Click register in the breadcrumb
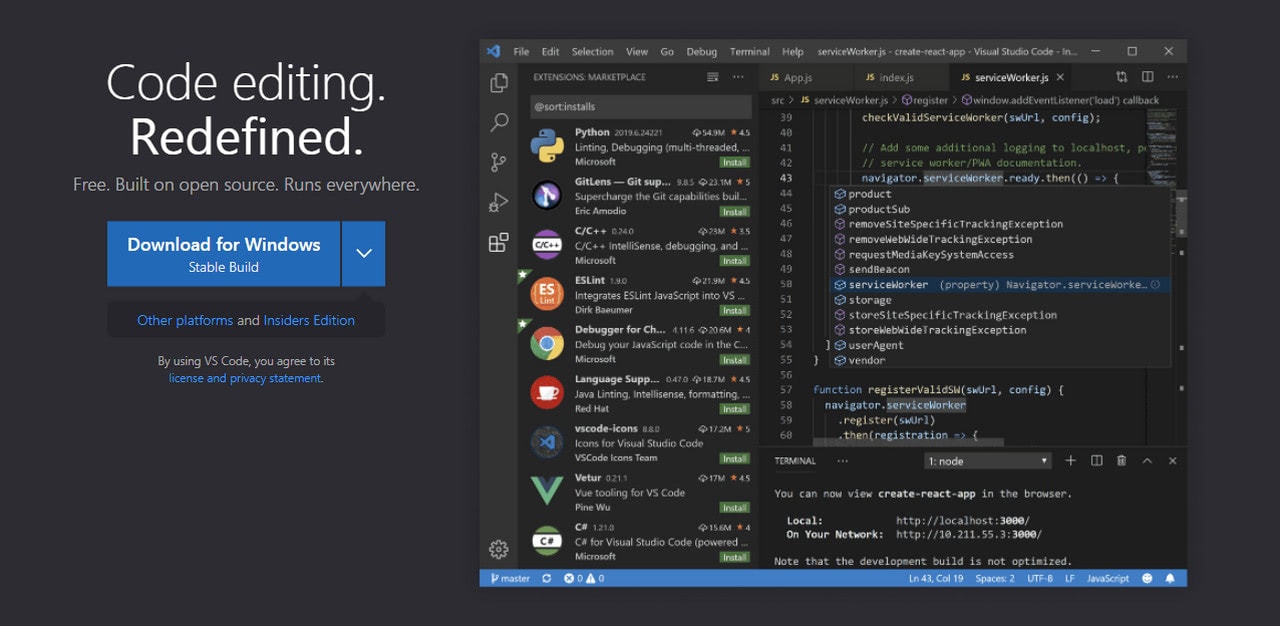1280x626 pixels. coord(924,100)
